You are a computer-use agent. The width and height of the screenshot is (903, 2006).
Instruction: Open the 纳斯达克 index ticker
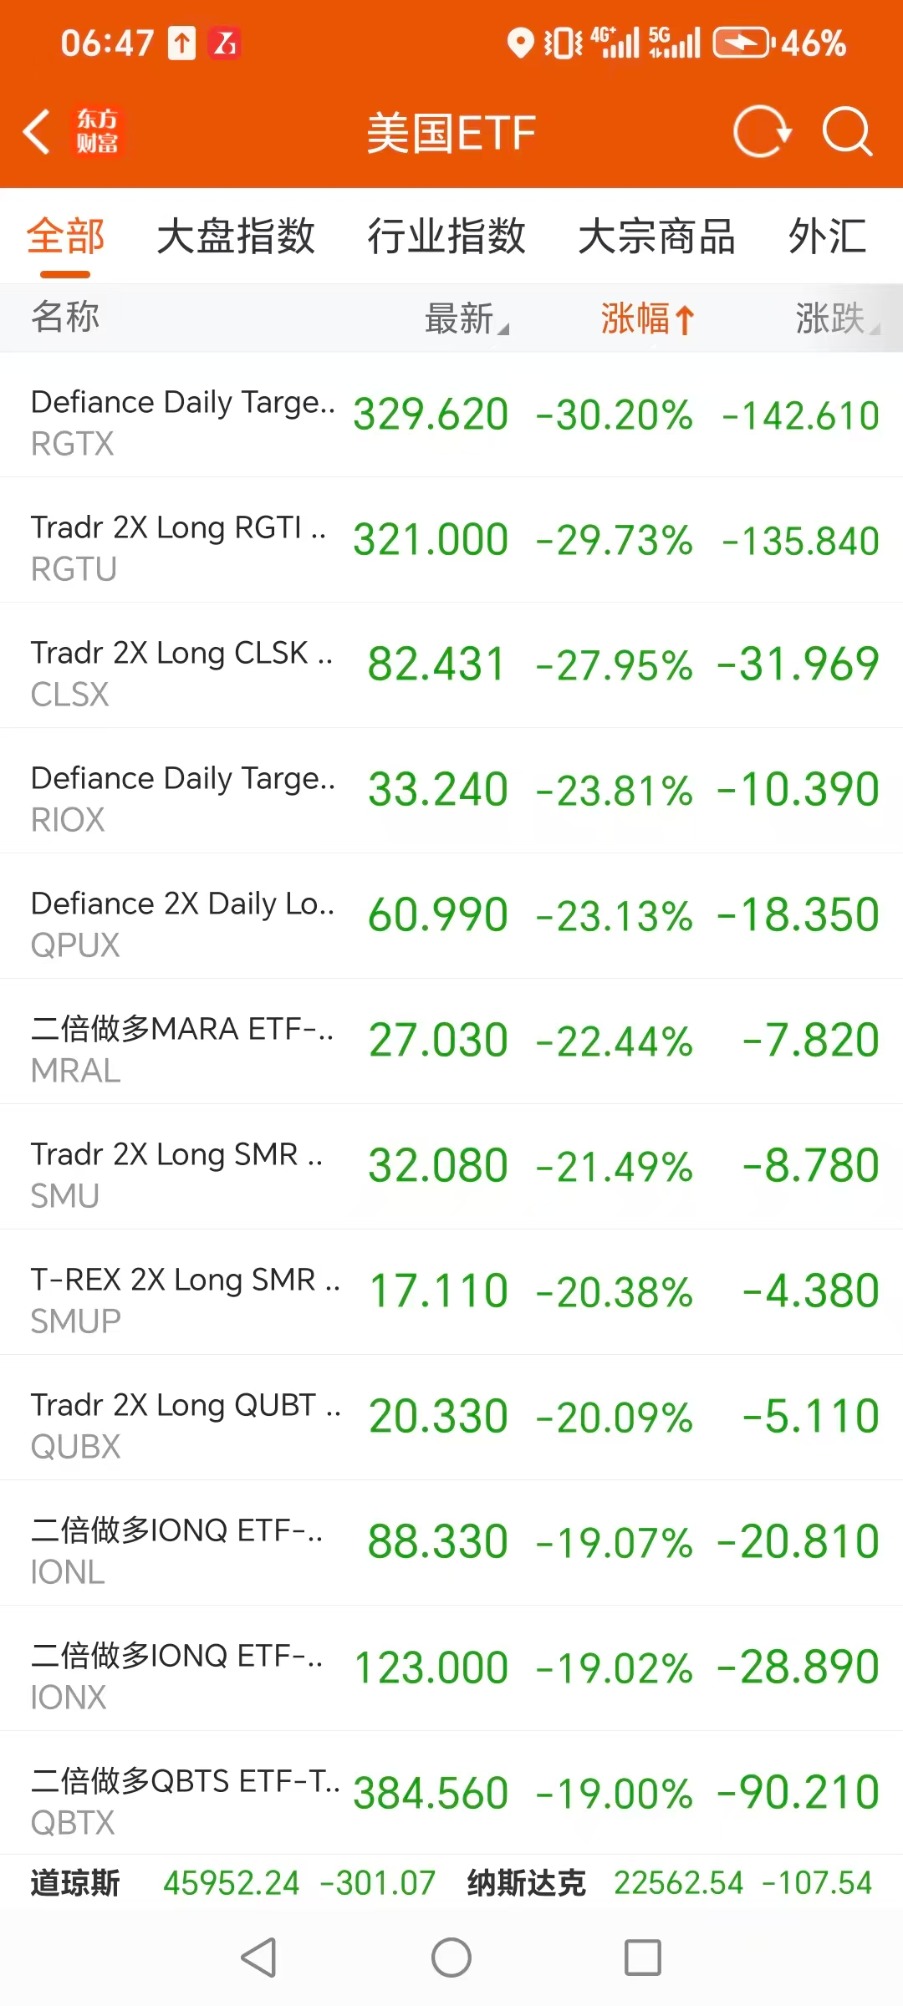(x=668, y=1883)
